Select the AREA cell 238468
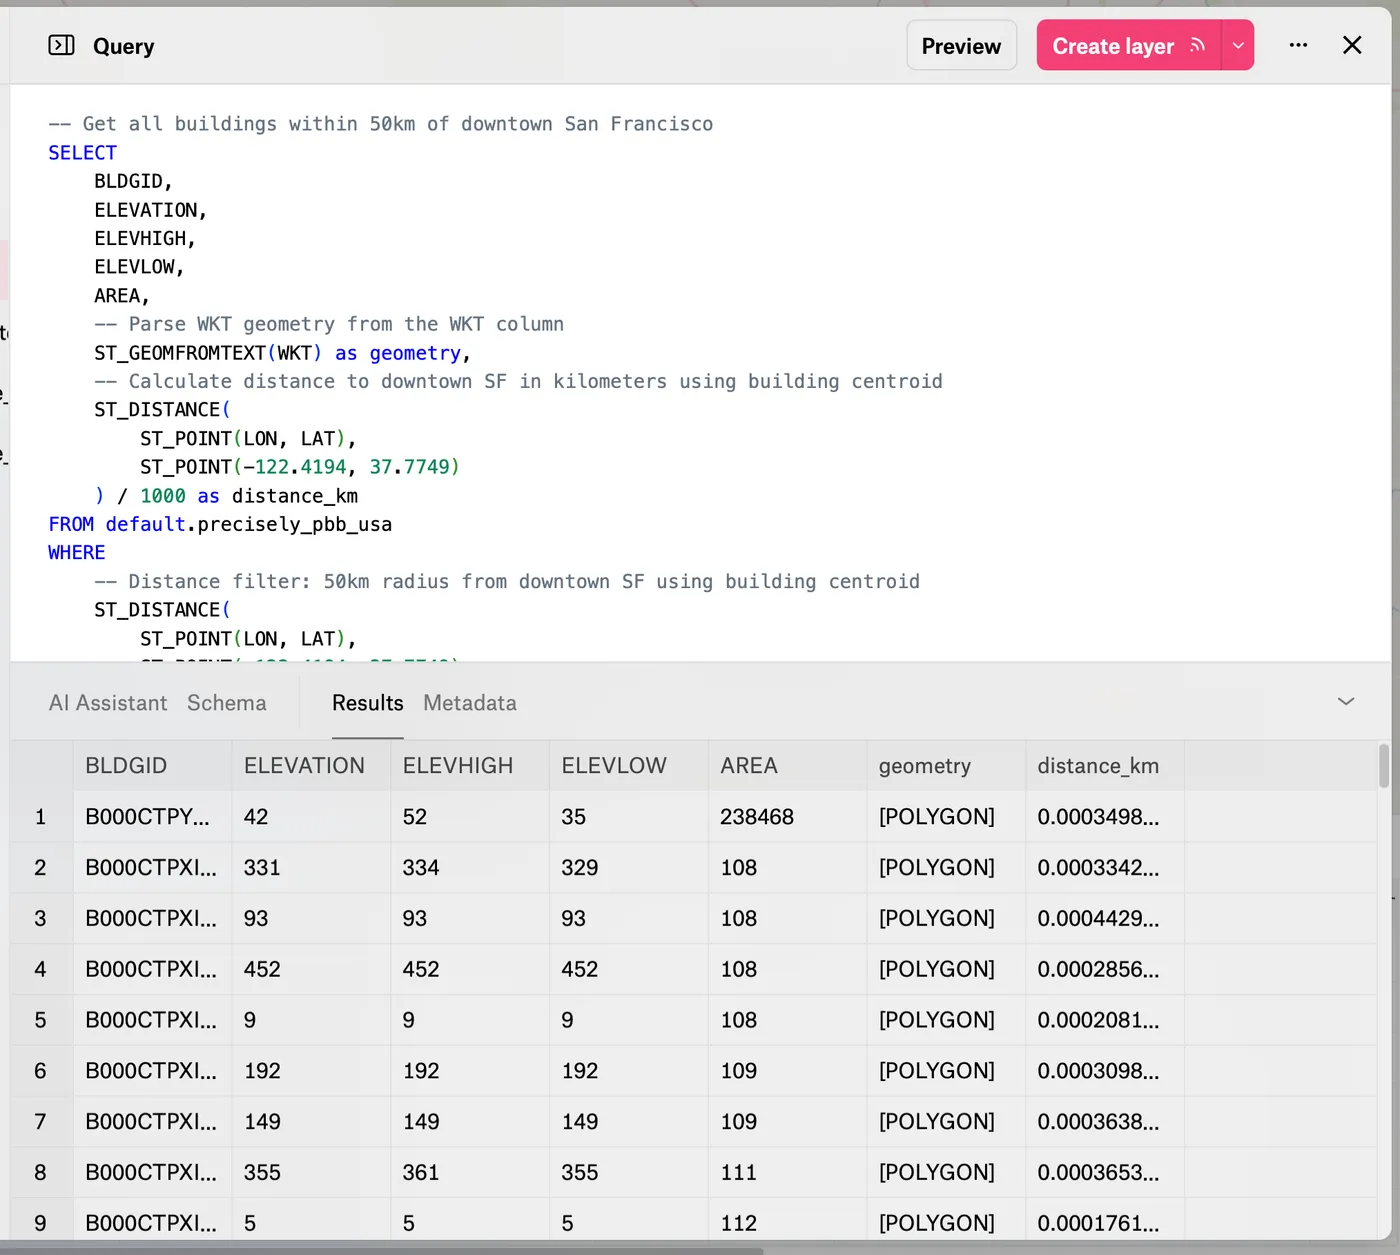 [x=787, y=817]
